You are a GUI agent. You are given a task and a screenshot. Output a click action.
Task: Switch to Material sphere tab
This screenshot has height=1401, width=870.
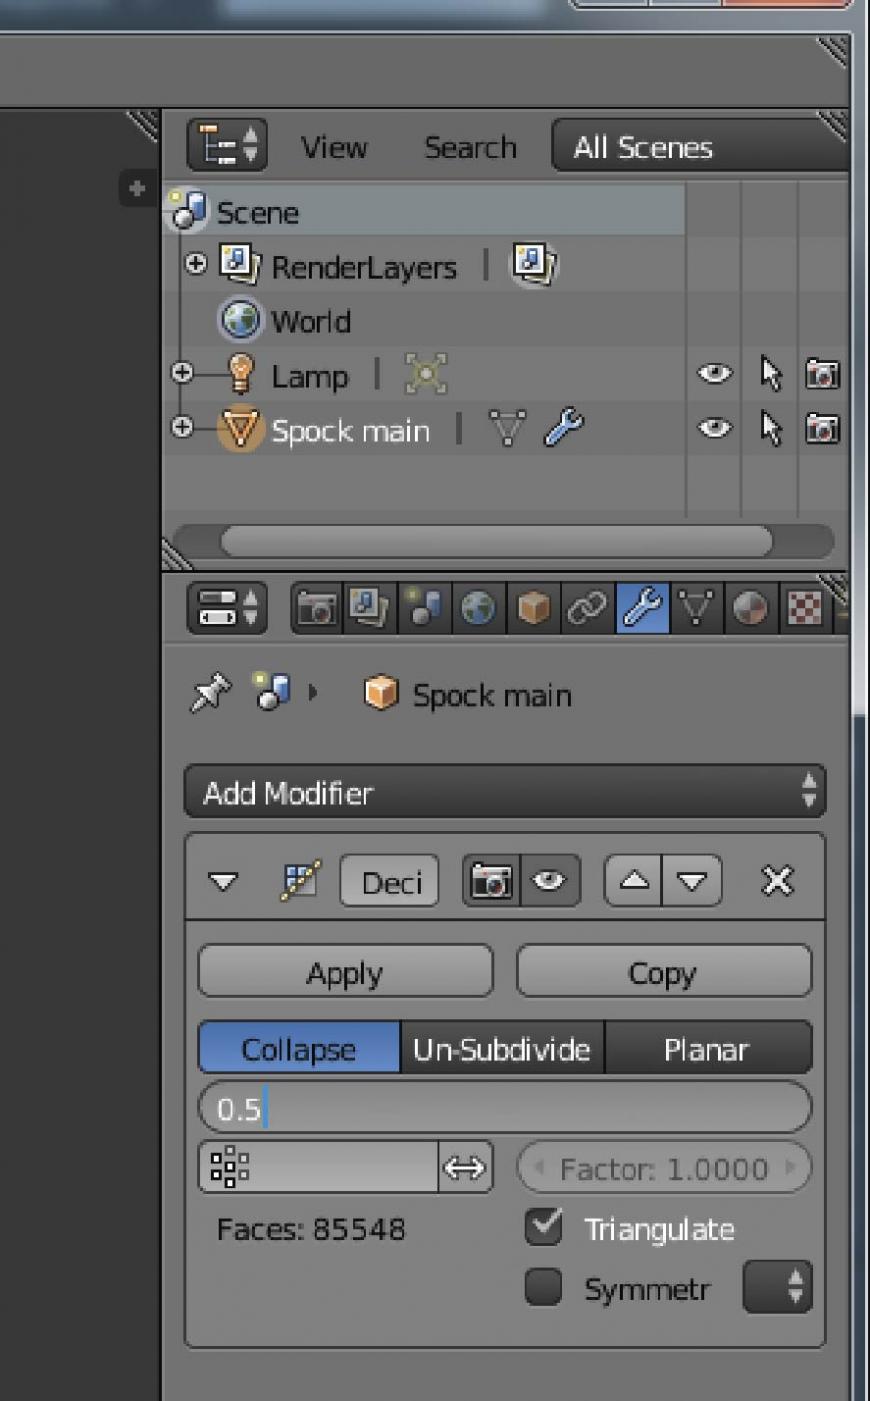pyautogui.click(x=752, y=608)
